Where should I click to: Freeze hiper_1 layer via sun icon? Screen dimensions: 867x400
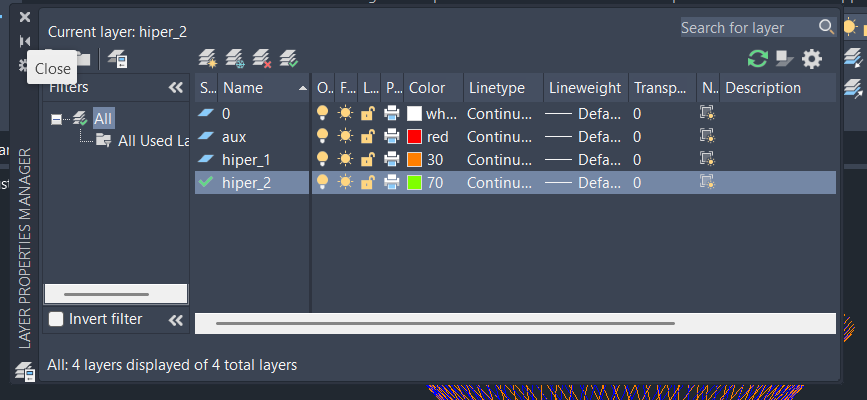coord(346,159)
